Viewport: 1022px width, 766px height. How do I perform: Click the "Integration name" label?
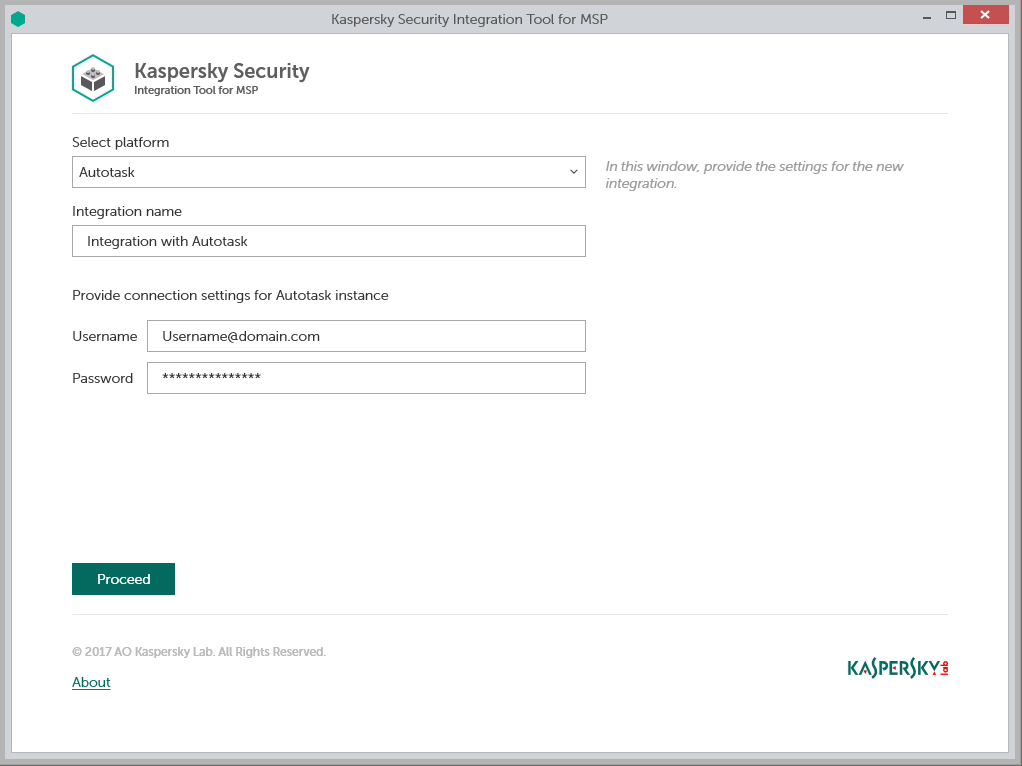[x=127, y=211]
